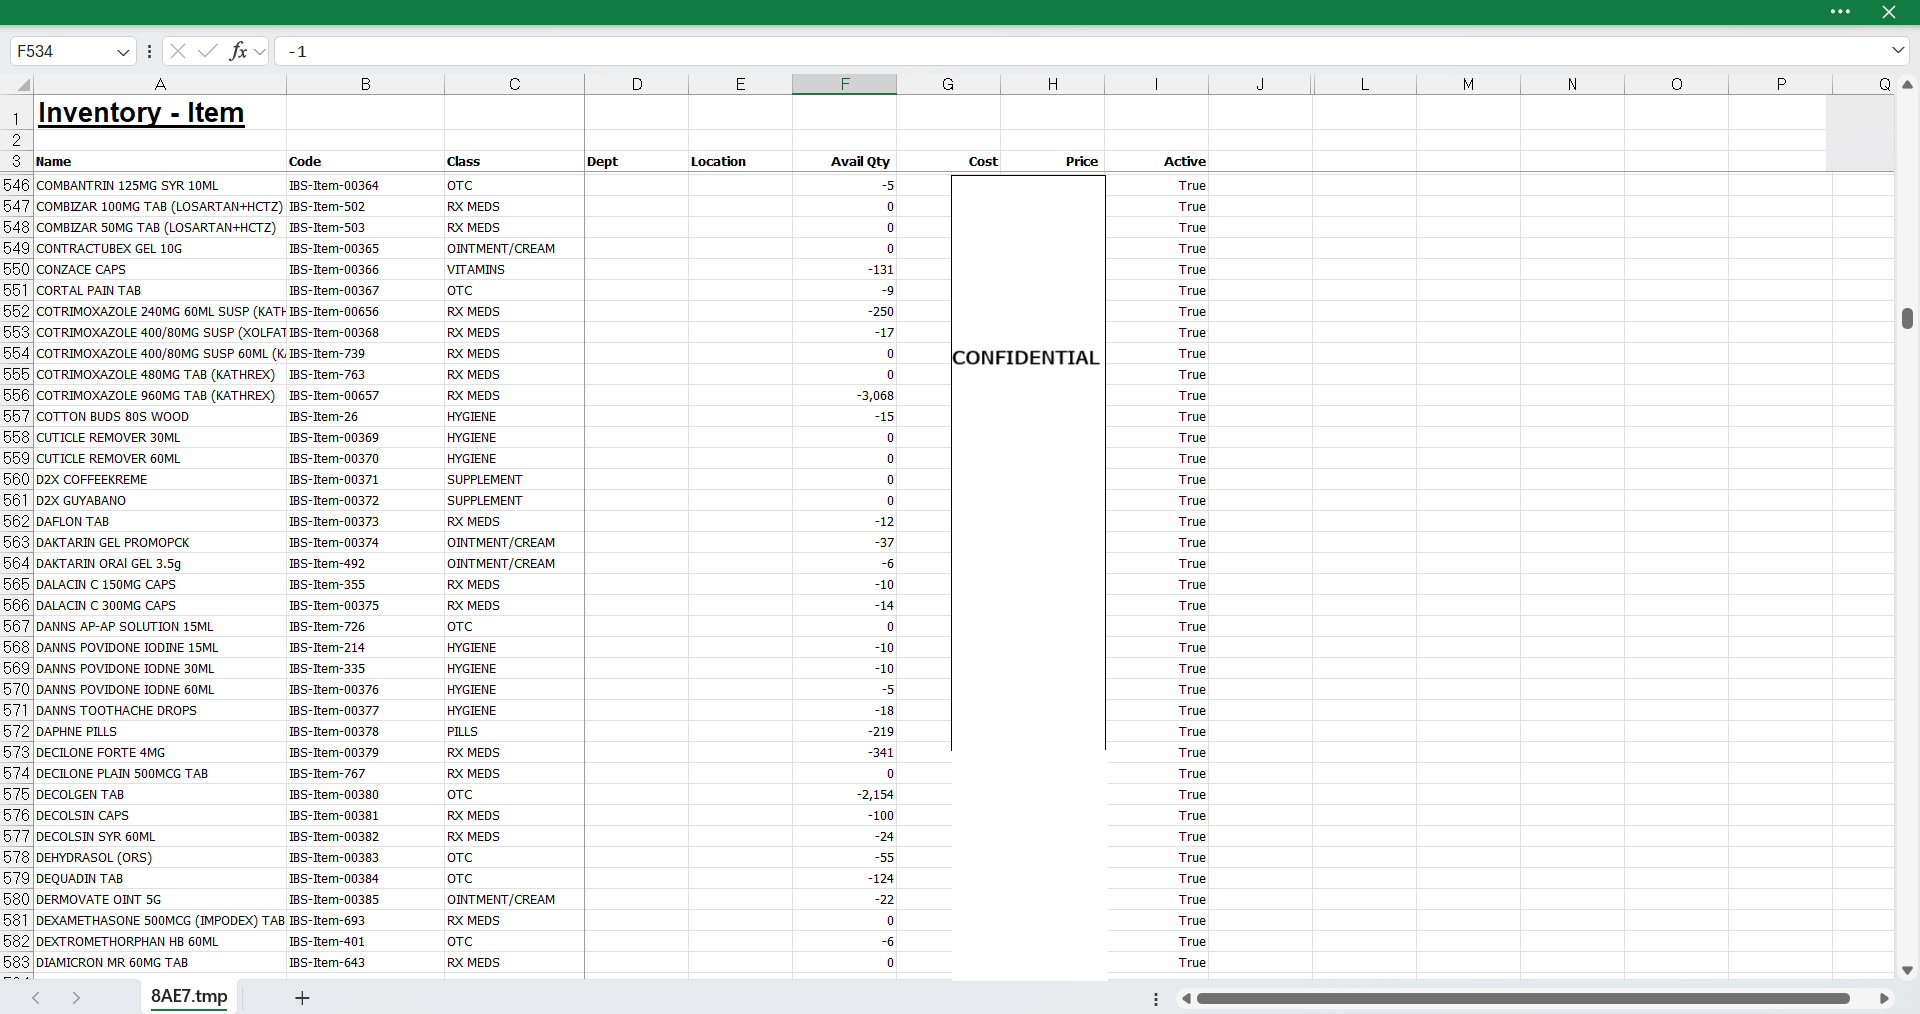Viewport: 1920px width, 1014px height.
Task: Confirm entry with the checkmark icon
Action: point(208,51)
